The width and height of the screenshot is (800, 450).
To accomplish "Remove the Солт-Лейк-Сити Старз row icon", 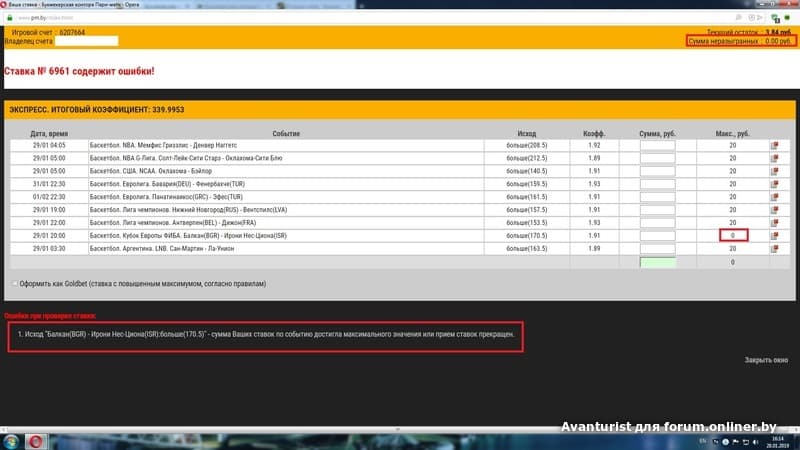I will click(x=774, y=158).
